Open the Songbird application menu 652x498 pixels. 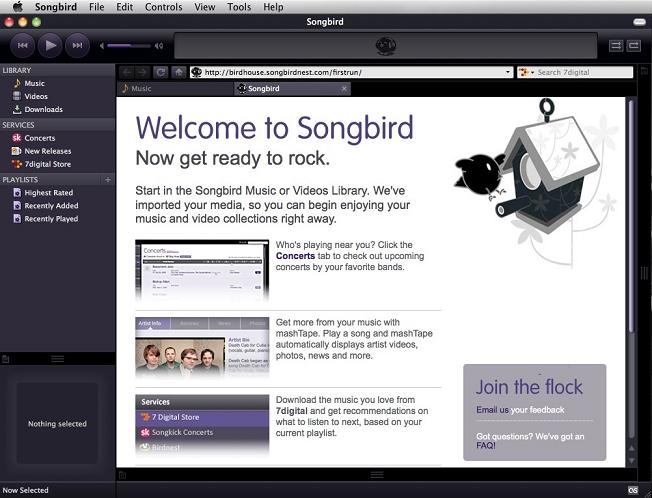pyautogui.click(x=56, y=7)
